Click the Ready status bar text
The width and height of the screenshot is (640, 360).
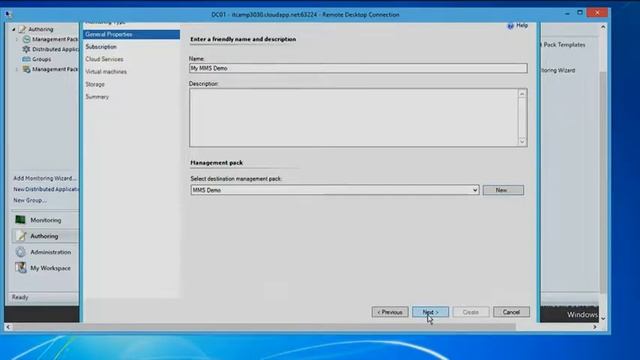(20, 298)
